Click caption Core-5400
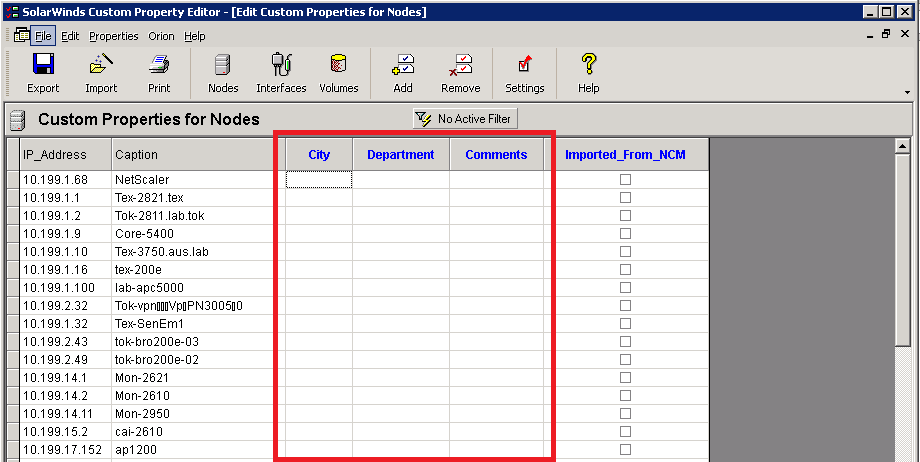Viewport: 920px width, 462px height. pos(144,234)
